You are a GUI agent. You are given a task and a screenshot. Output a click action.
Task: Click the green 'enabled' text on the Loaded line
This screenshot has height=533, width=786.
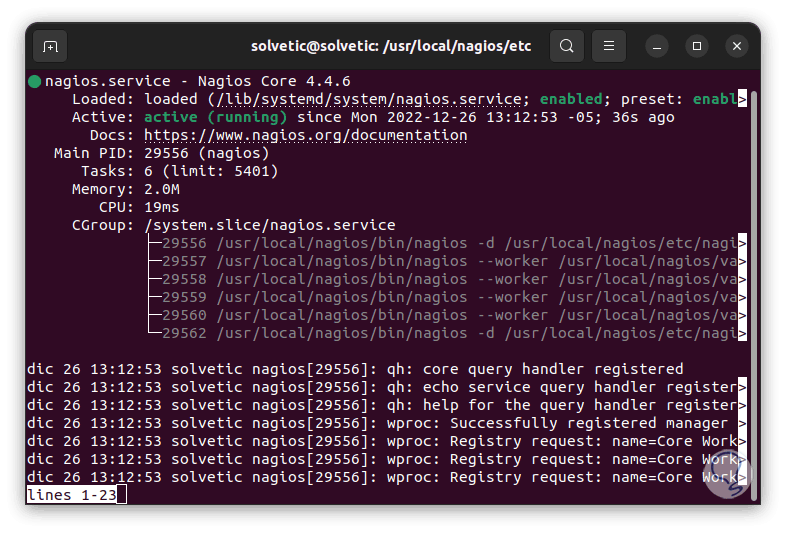tap(571, 99)
